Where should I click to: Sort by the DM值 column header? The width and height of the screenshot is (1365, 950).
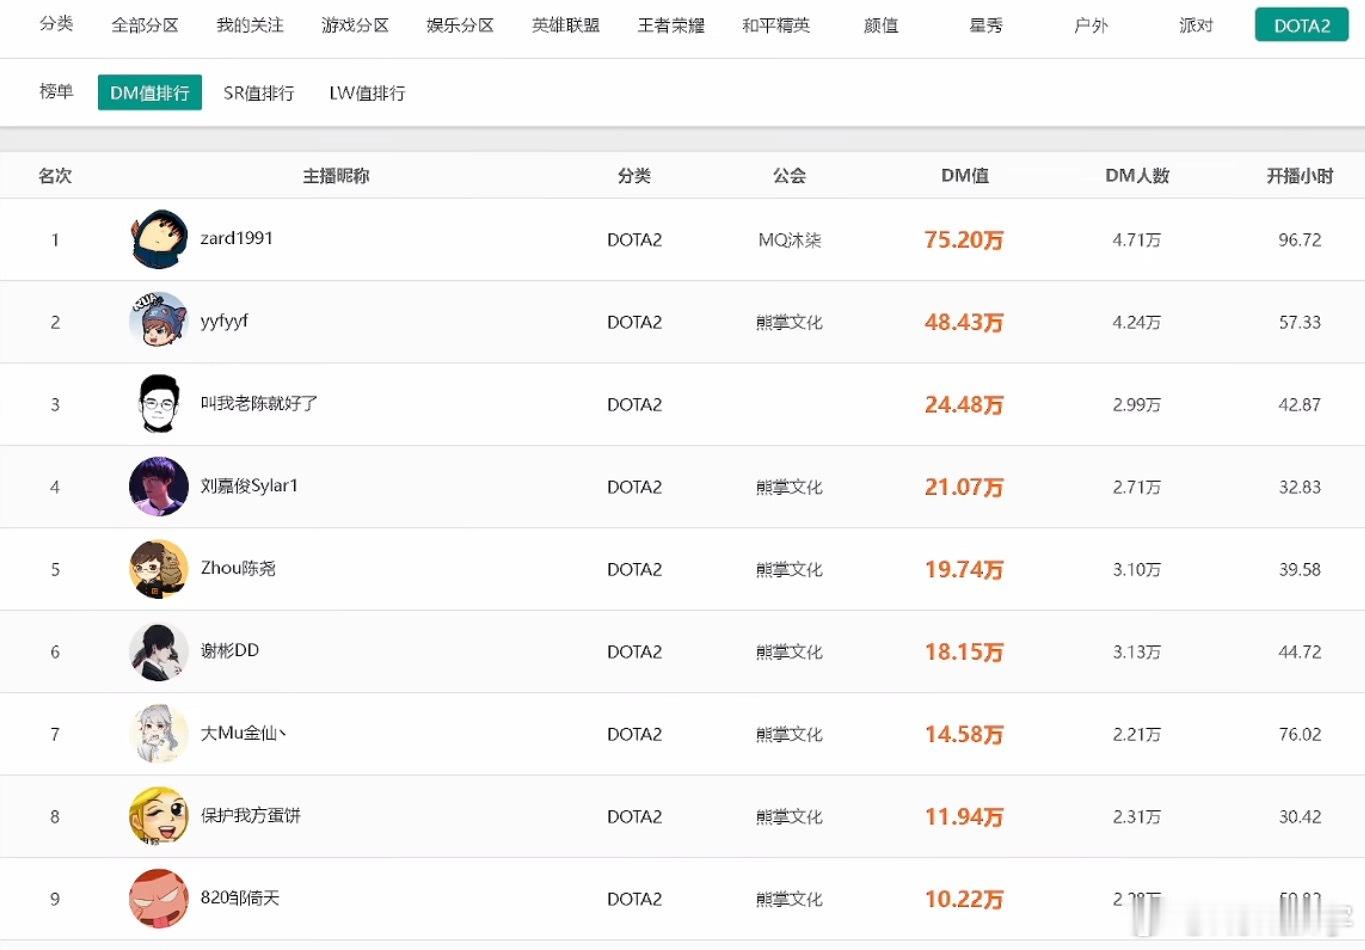(x=965, y=175)
